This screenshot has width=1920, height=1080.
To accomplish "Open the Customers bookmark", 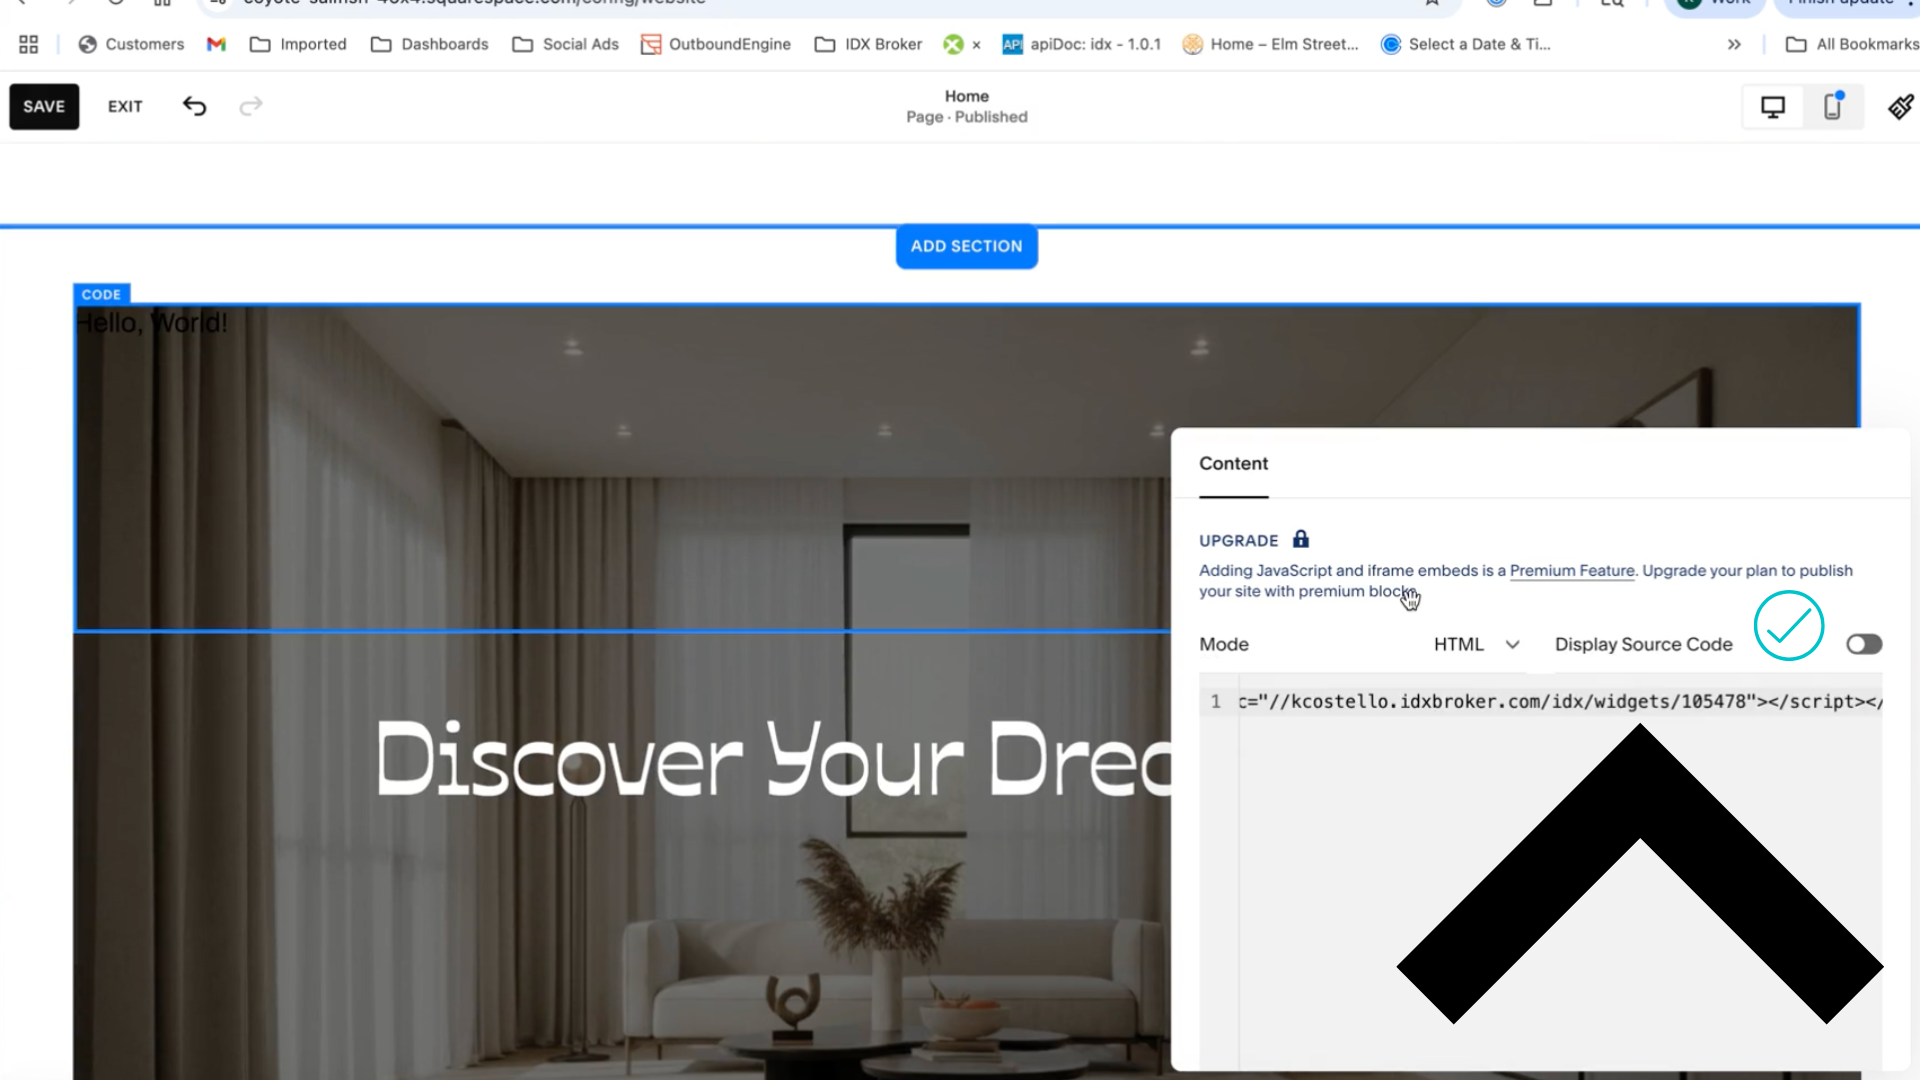I will click(x=131, y=44).
